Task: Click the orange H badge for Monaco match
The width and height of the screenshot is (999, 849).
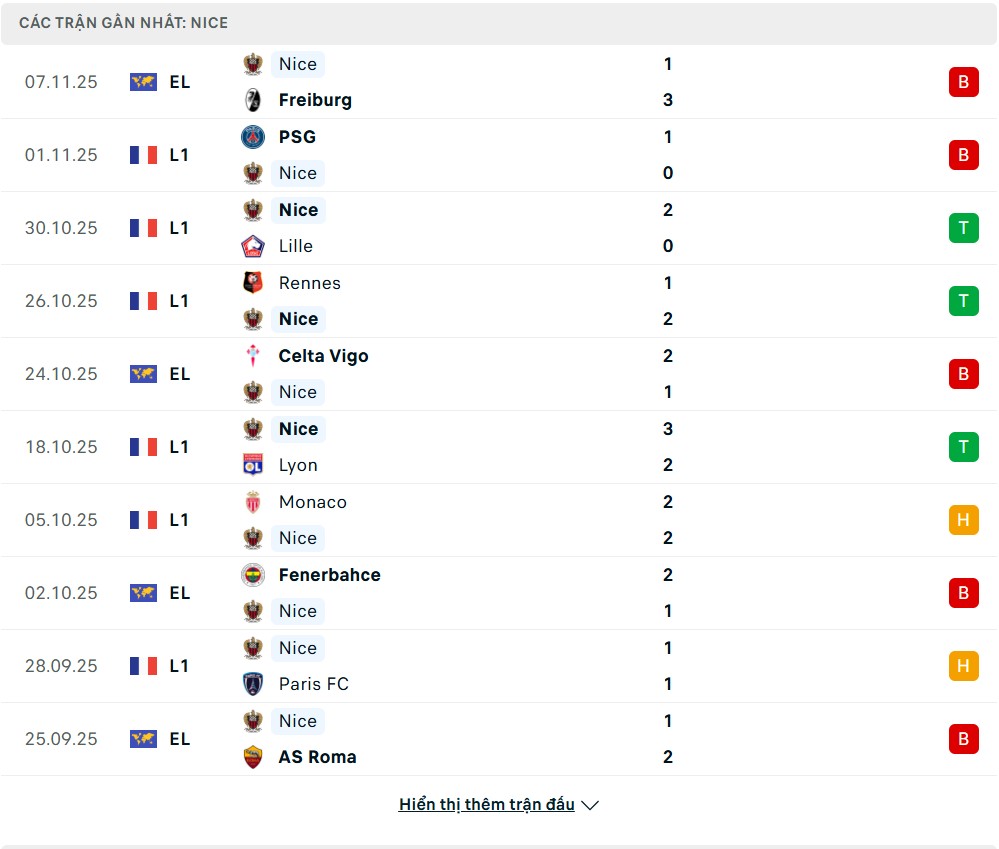Action: tap(963, 520)
